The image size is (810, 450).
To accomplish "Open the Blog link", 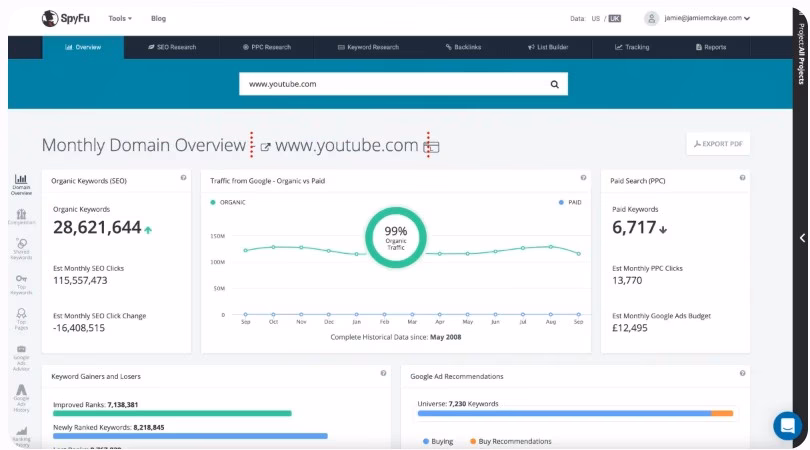I will 158,18.
